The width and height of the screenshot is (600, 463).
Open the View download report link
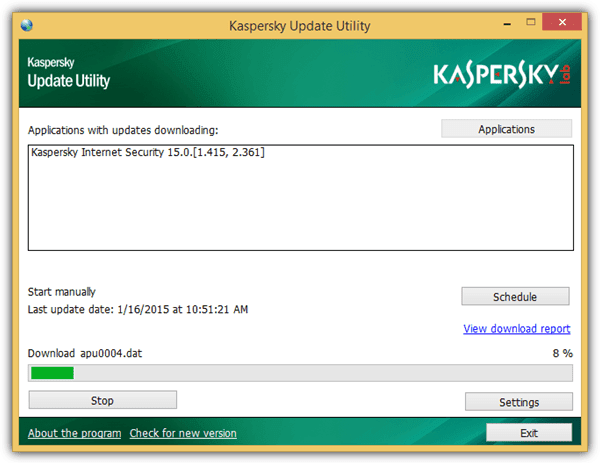[517, 329]
